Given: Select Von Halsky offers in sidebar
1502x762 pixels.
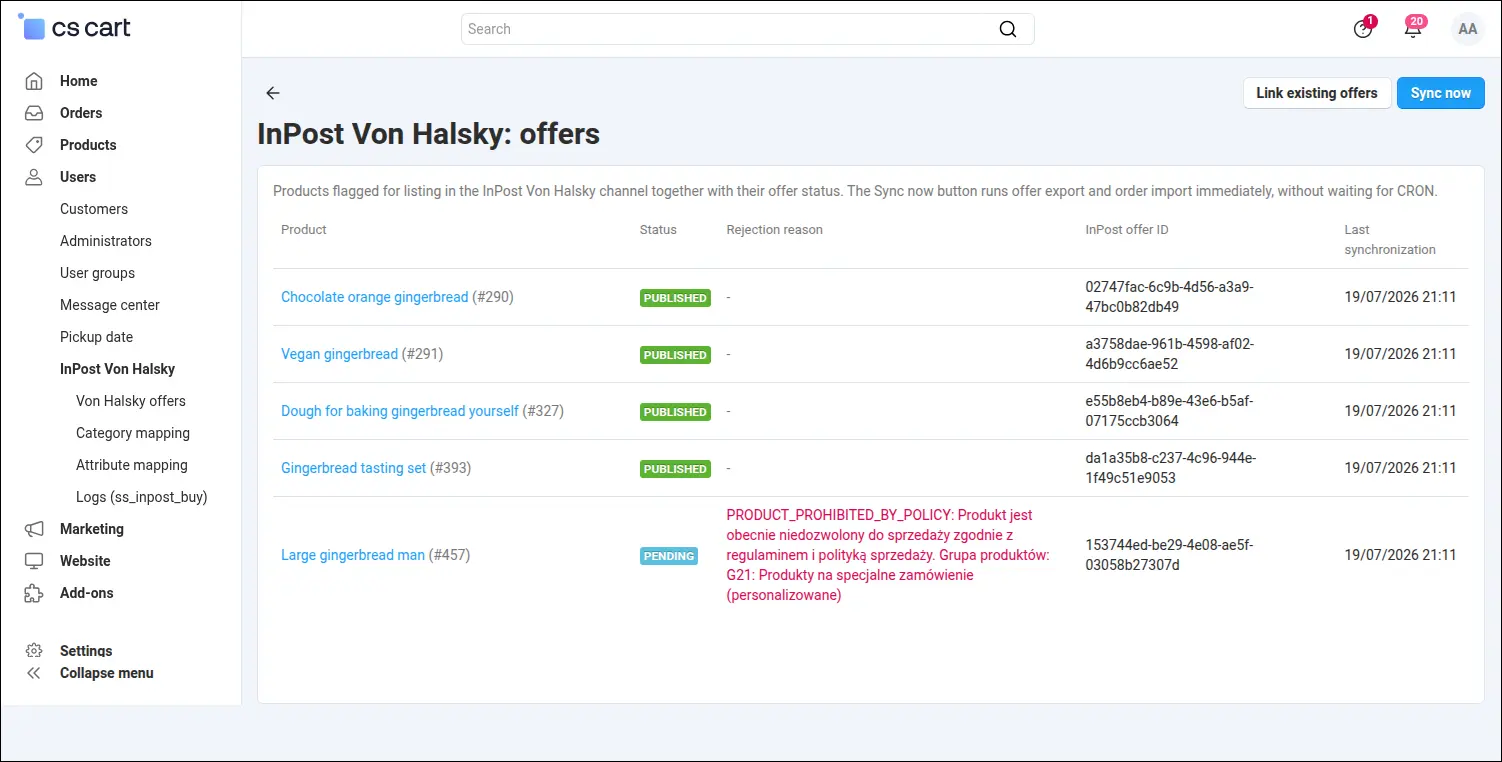Looking at the screenshot, I should 131,401.
